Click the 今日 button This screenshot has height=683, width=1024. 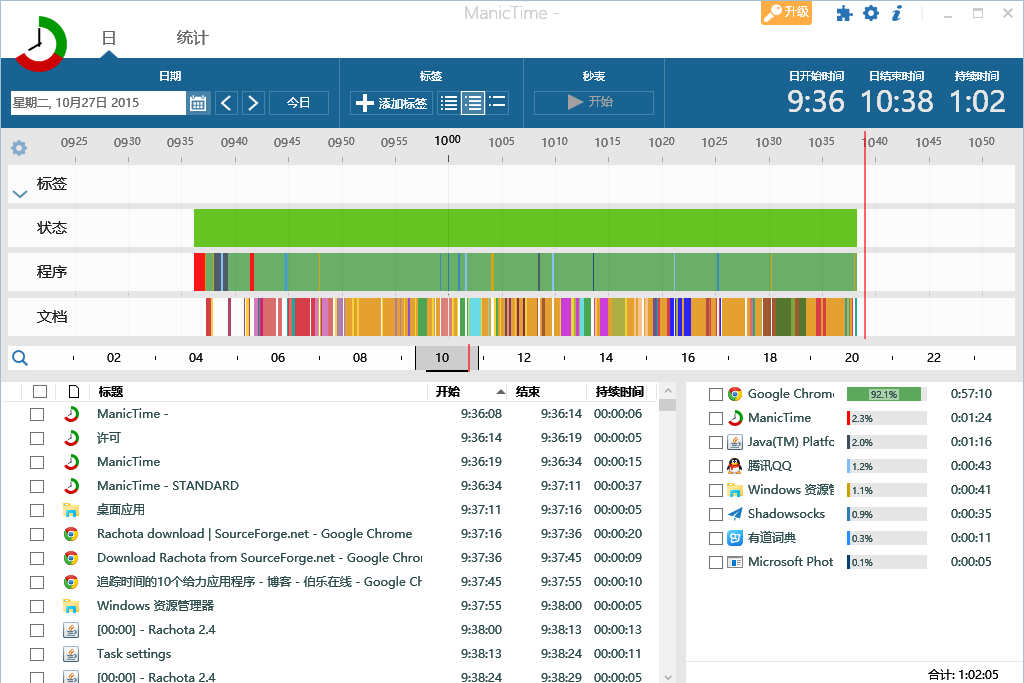tap(298, 103)
